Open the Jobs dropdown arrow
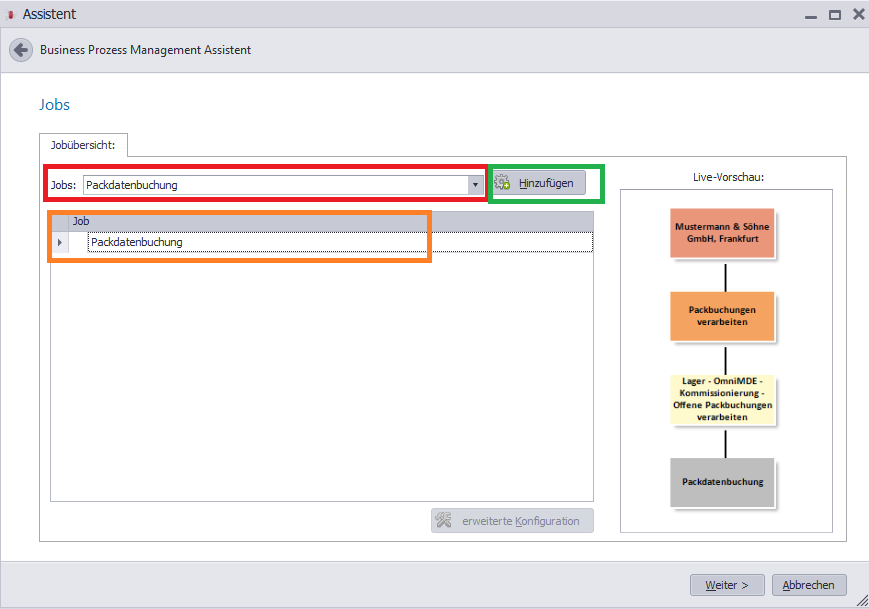 475,185
